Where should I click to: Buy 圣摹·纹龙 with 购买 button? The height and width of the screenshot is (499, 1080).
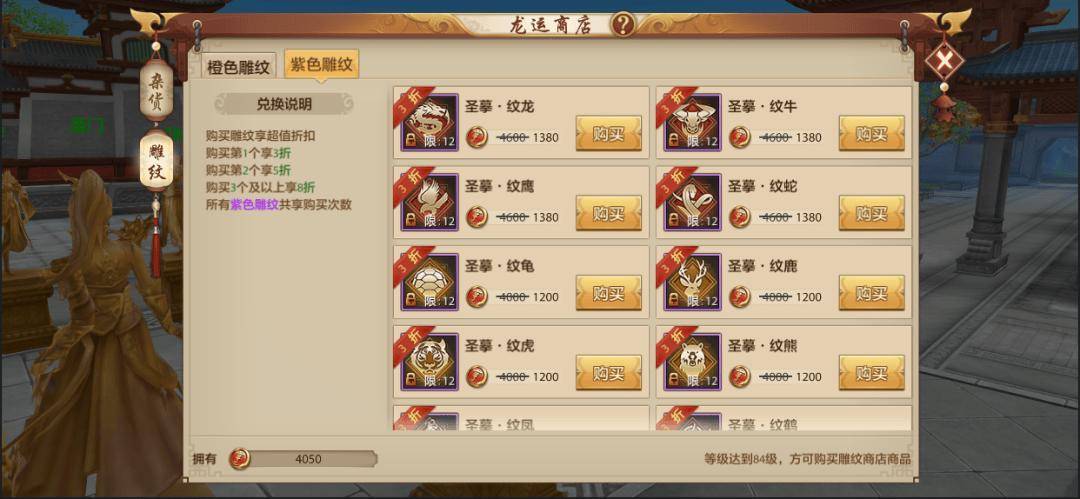(x=609, y=134)
